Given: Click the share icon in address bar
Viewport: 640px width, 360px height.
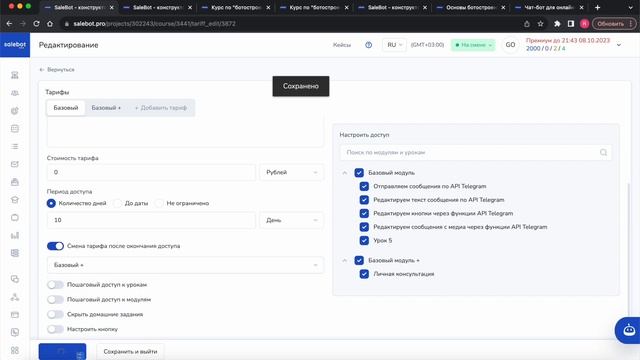Looking at the screenshot, I should coord(527,24).
